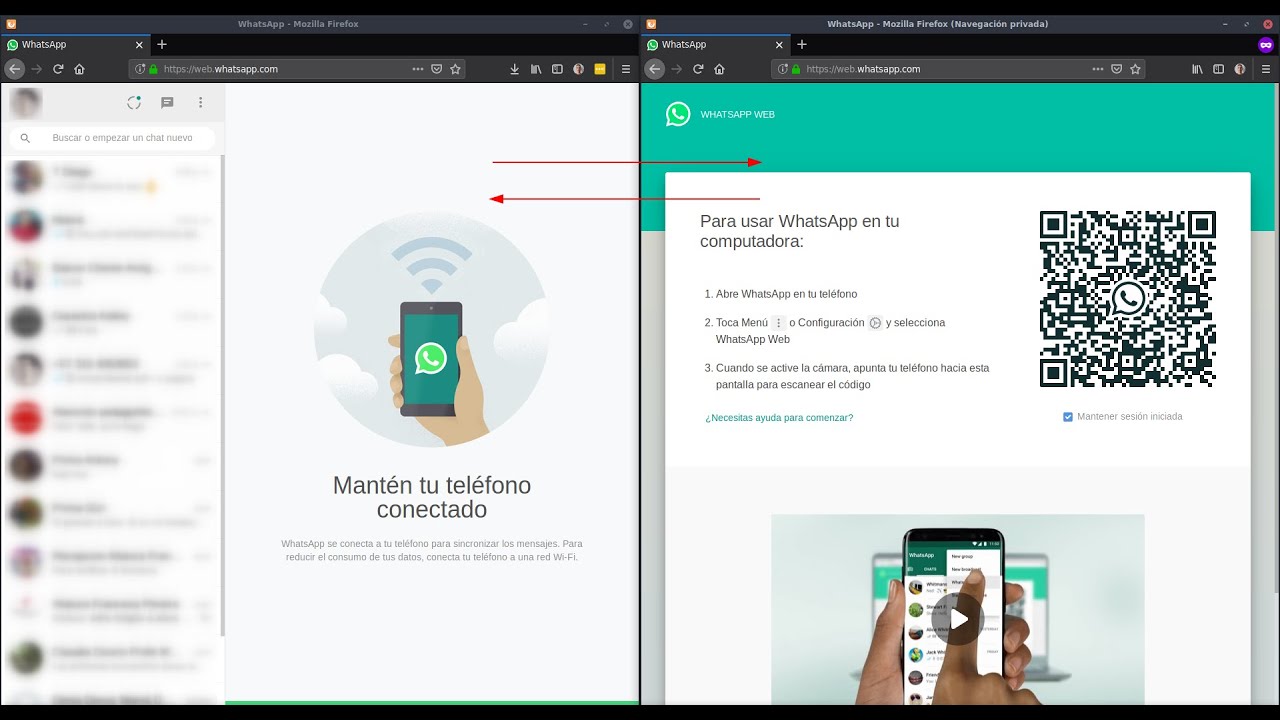Reload the page in private Firefox window
The image size is (1280, 720).
(x=698, y=69)
